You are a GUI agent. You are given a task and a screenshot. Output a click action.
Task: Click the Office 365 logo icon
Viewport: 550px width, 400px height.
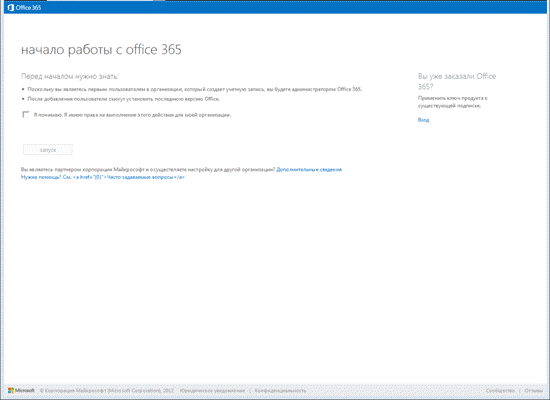coord(11,7)
